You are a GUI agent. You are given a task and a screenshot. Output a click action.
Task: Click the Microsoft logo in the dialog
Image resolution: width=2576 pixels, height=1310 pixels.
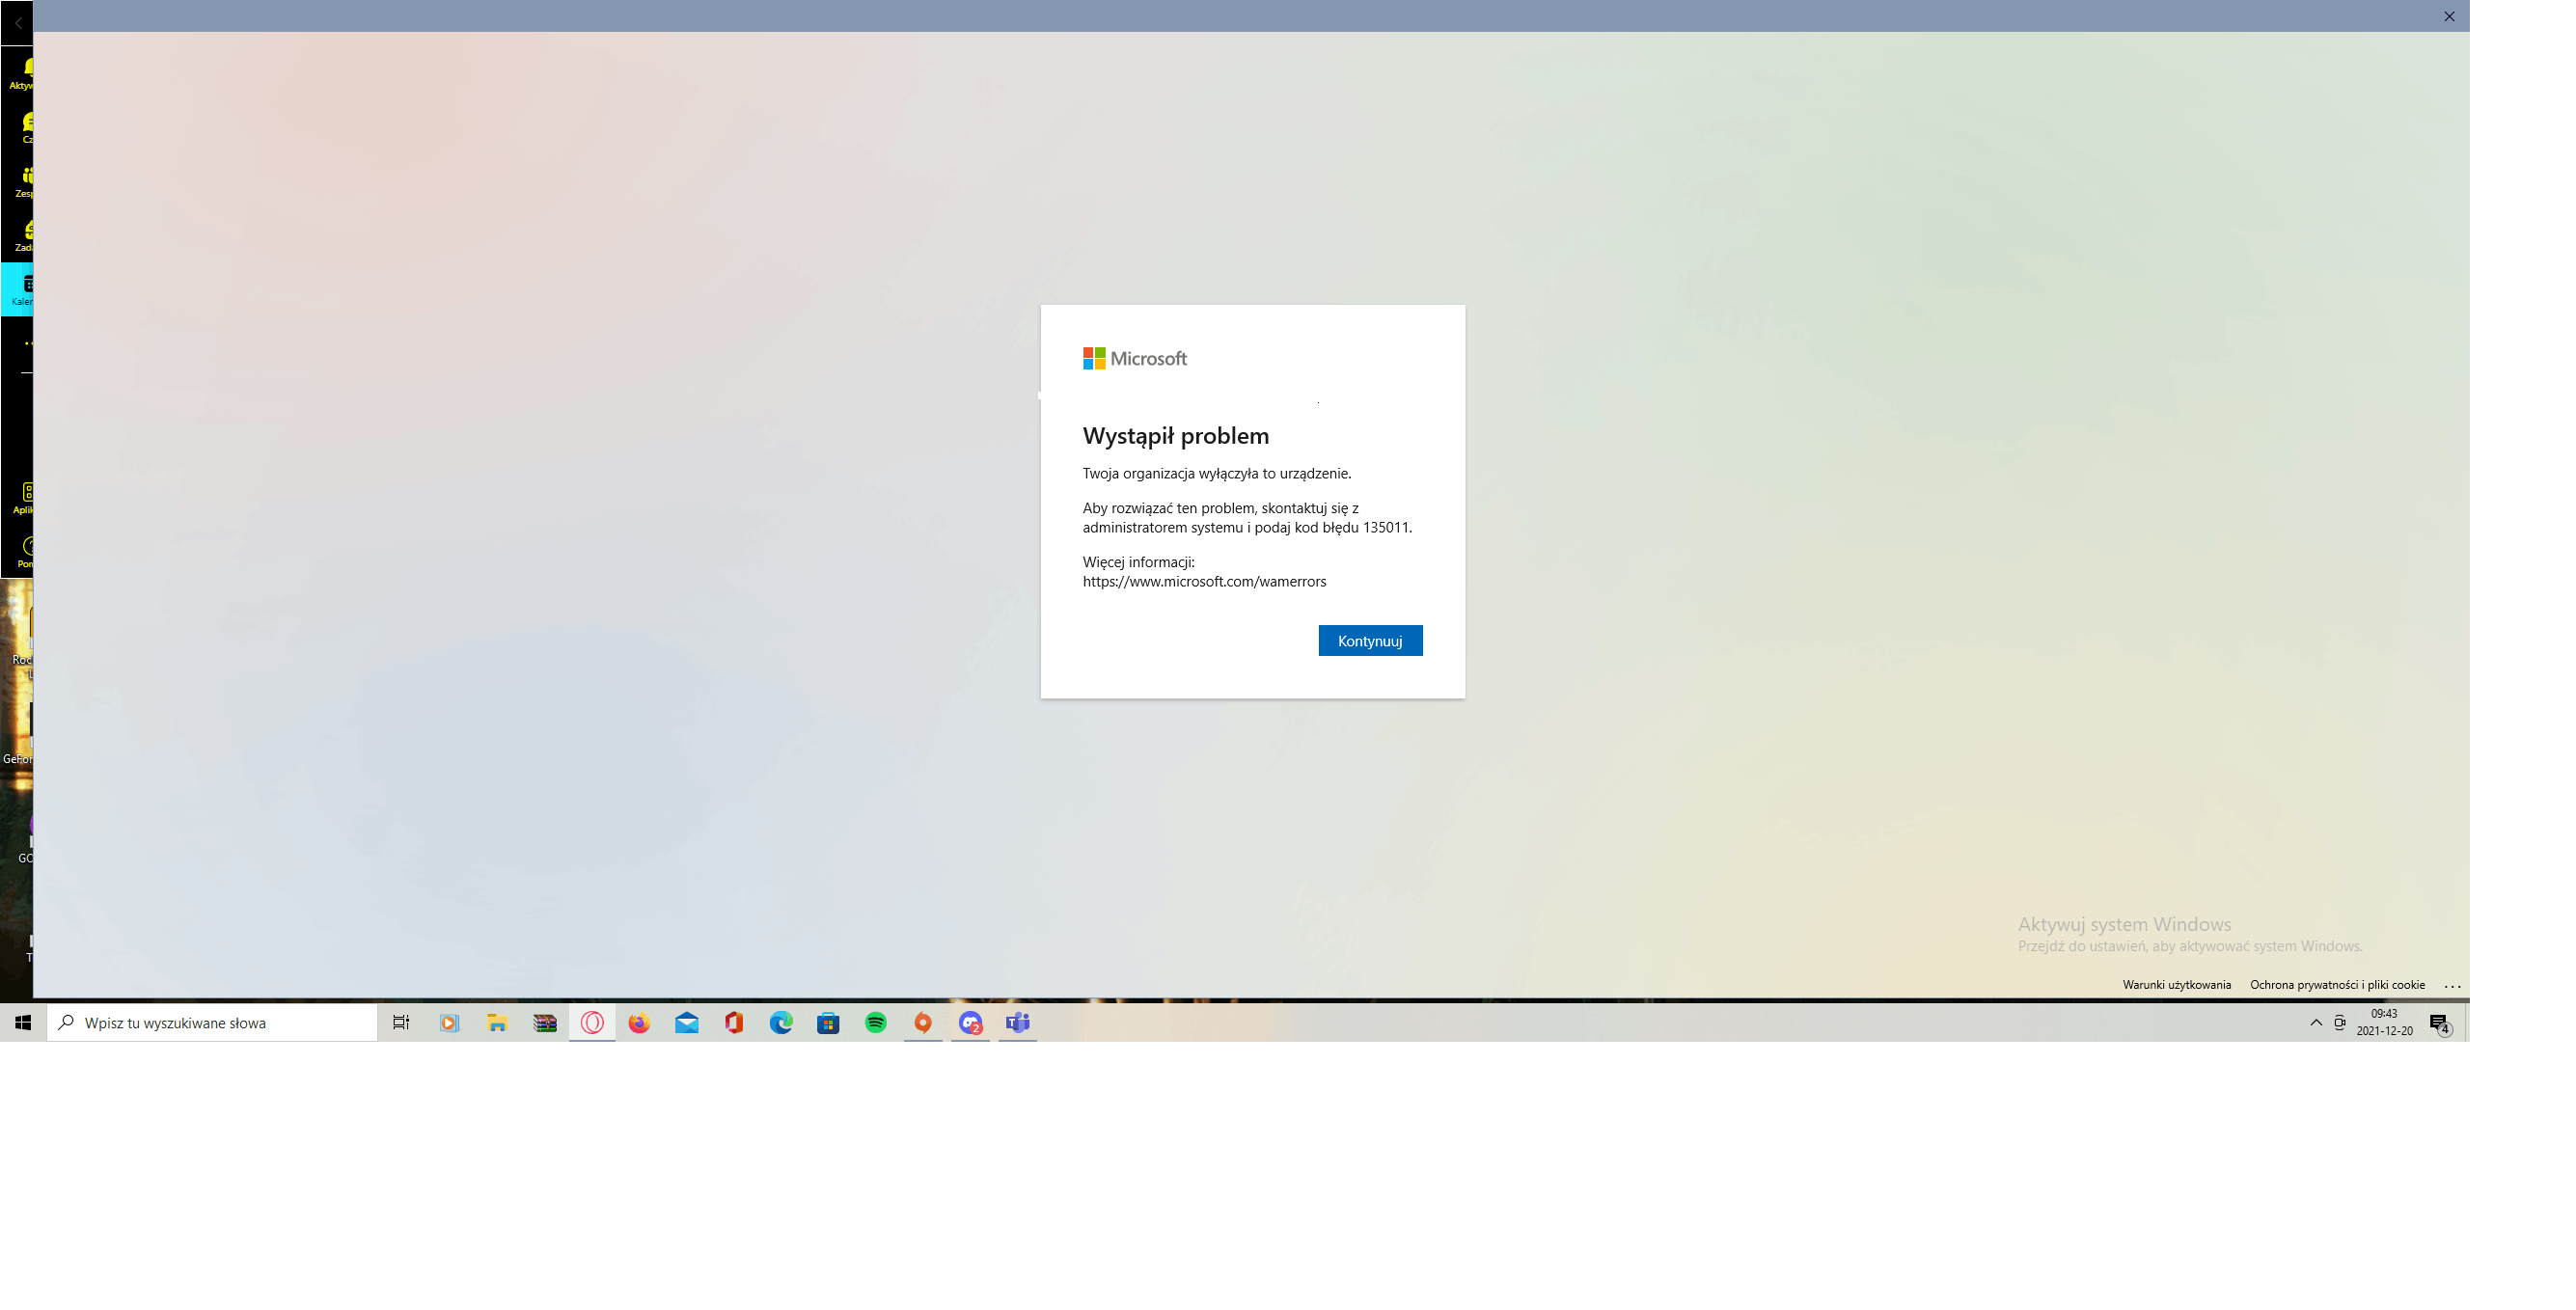tap(1135, 358)
